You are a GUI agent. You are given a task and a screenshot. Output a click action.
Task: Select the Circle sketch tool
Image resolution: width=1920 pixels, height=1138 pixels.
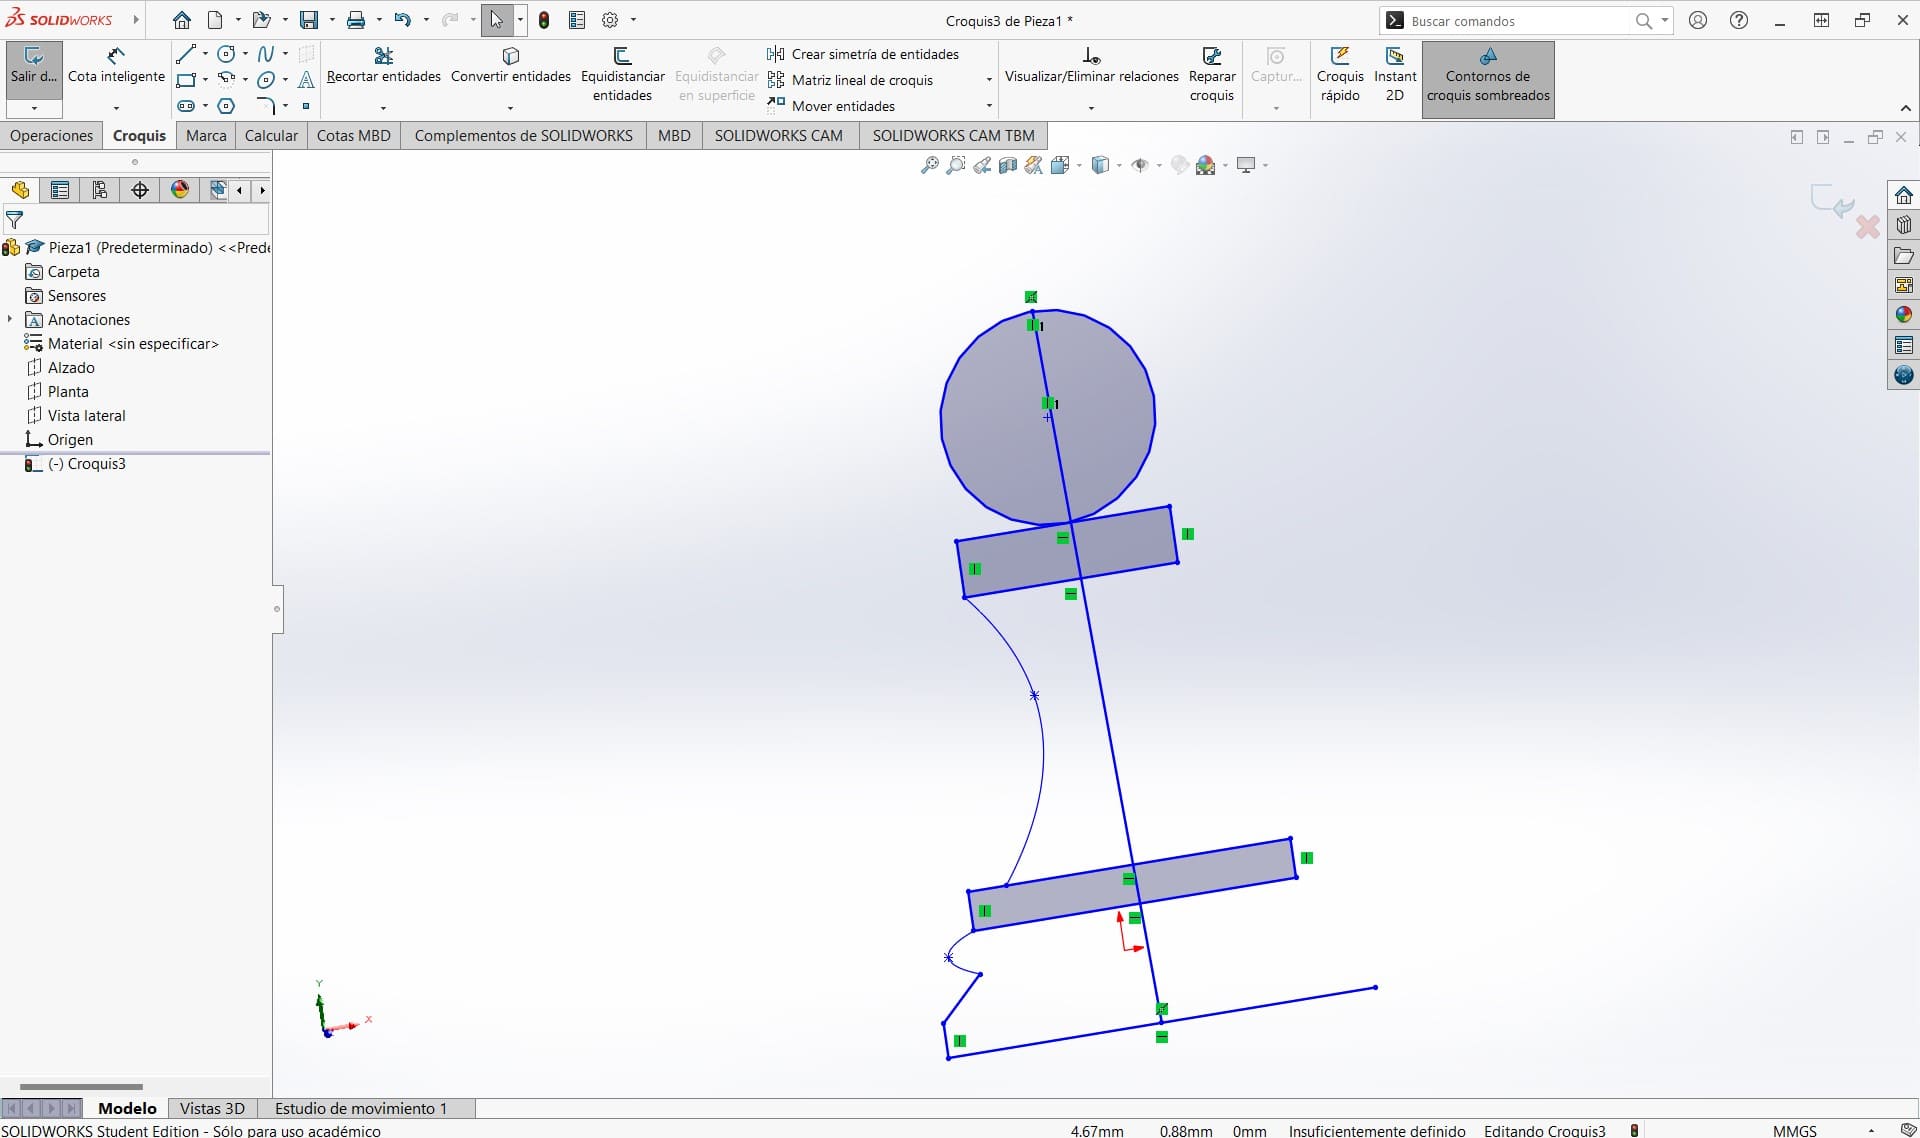pos(227,54)
